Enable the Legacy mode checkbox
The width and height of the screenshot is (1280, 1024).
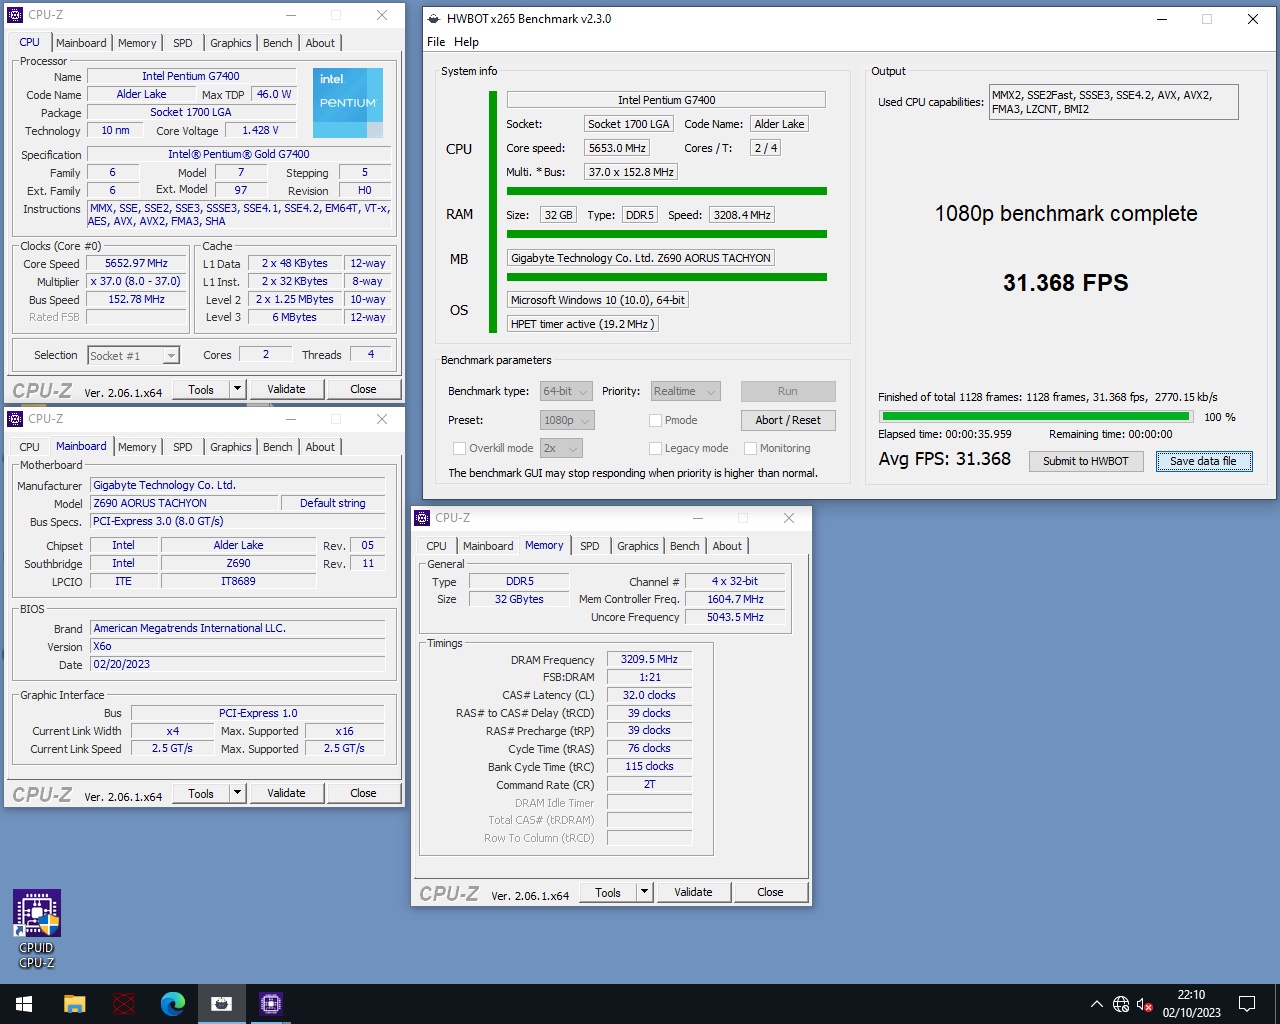656,449
